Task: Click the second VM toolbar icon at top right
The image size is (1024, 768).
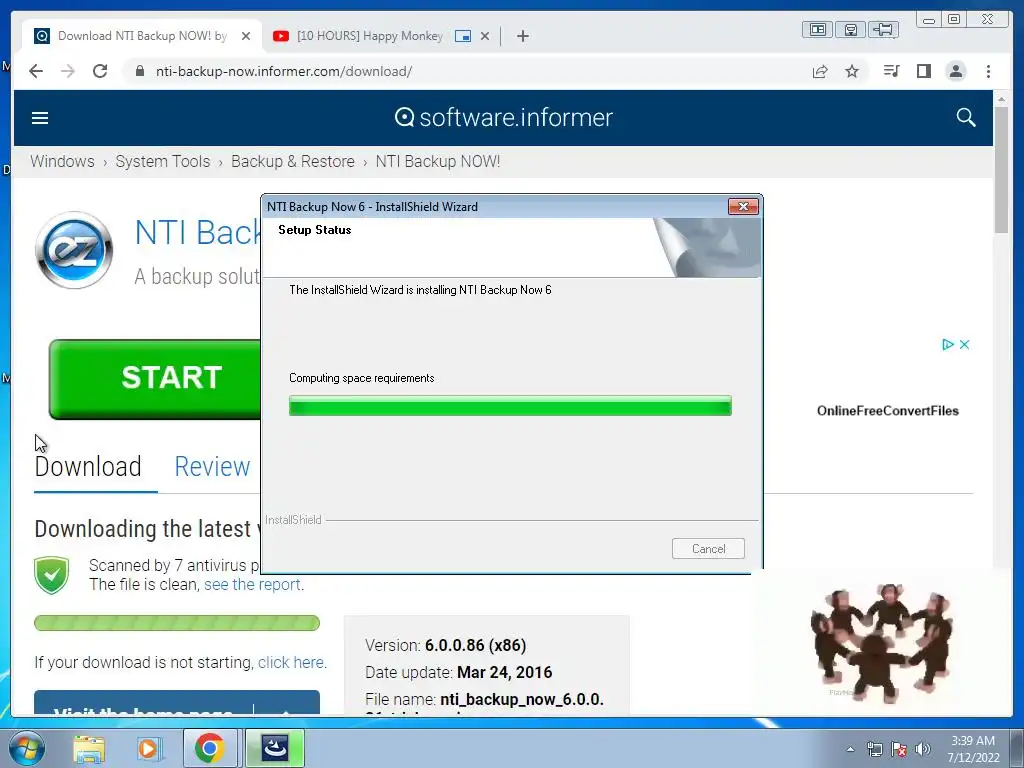Action: point(850,29)
